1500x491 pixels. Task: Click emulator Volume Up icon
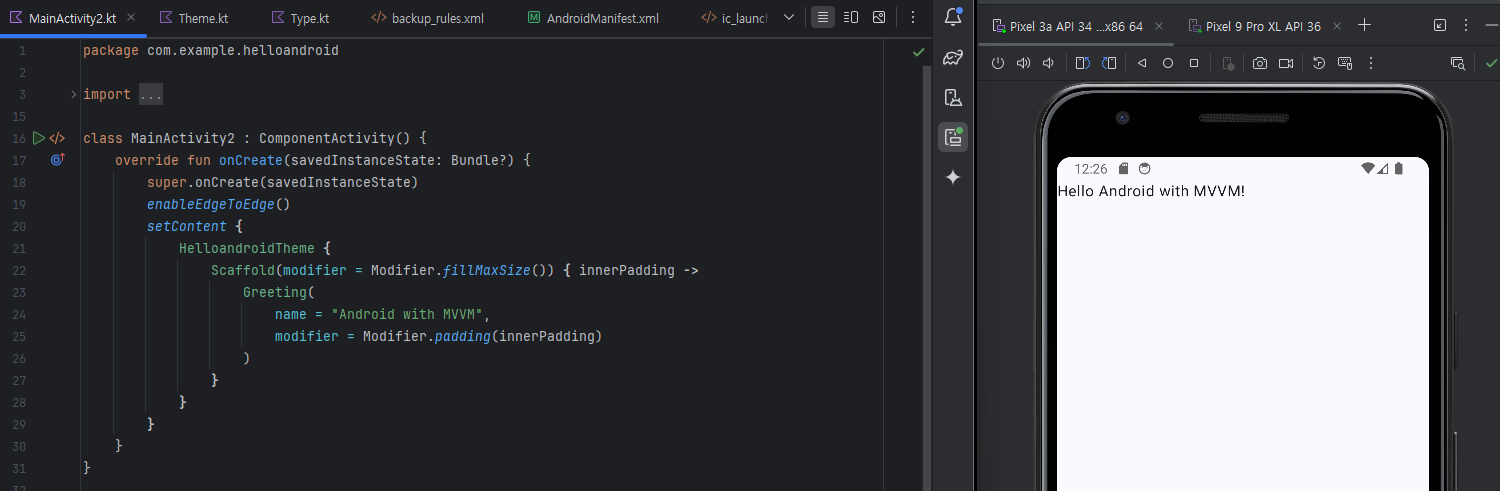(x=1023, y=63)
